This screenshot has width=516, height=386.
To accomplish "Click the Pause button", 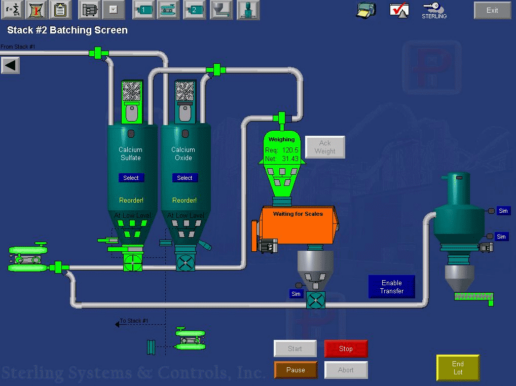I will pos(296,370).
